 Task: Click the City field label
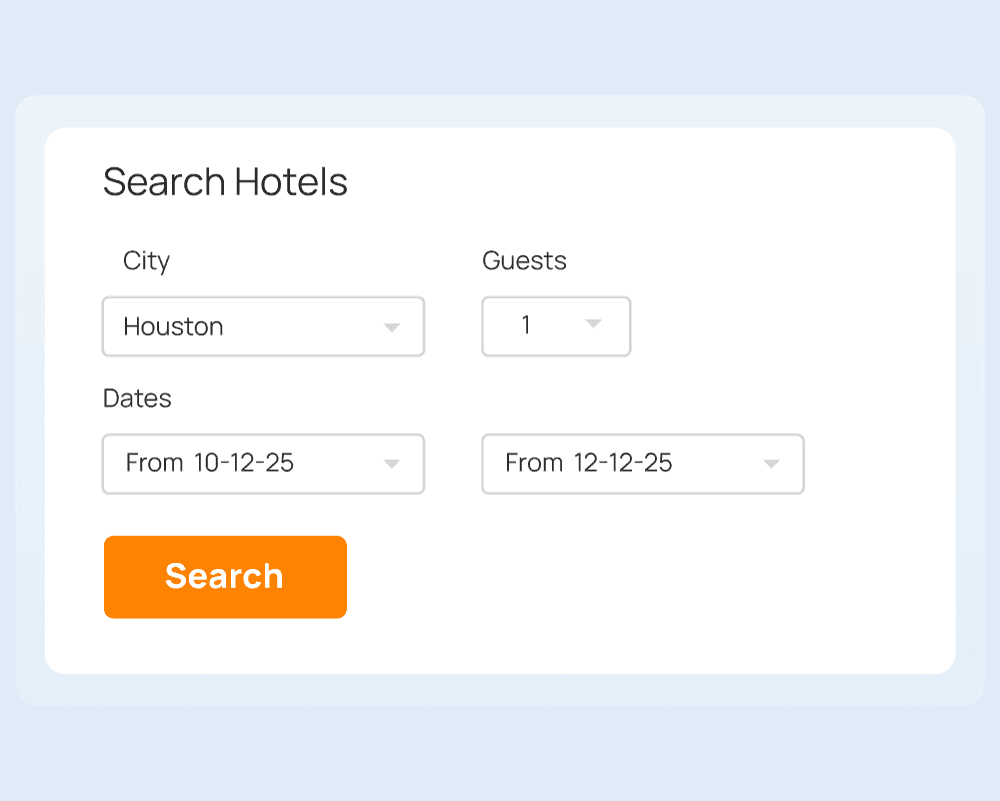tap(146, 261)
